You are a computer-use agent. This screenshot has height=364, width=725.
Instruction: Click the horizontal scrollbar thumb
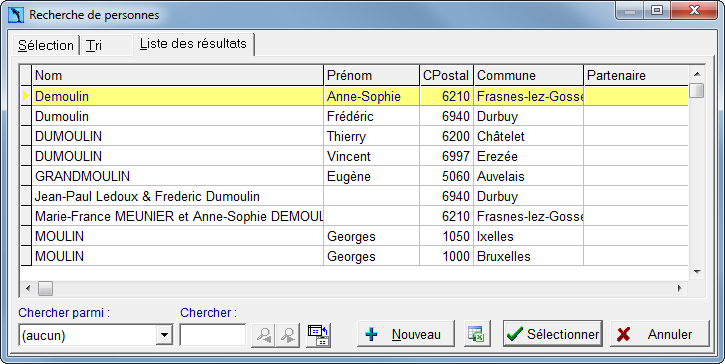pyautogui.click(x=45, y=289)
